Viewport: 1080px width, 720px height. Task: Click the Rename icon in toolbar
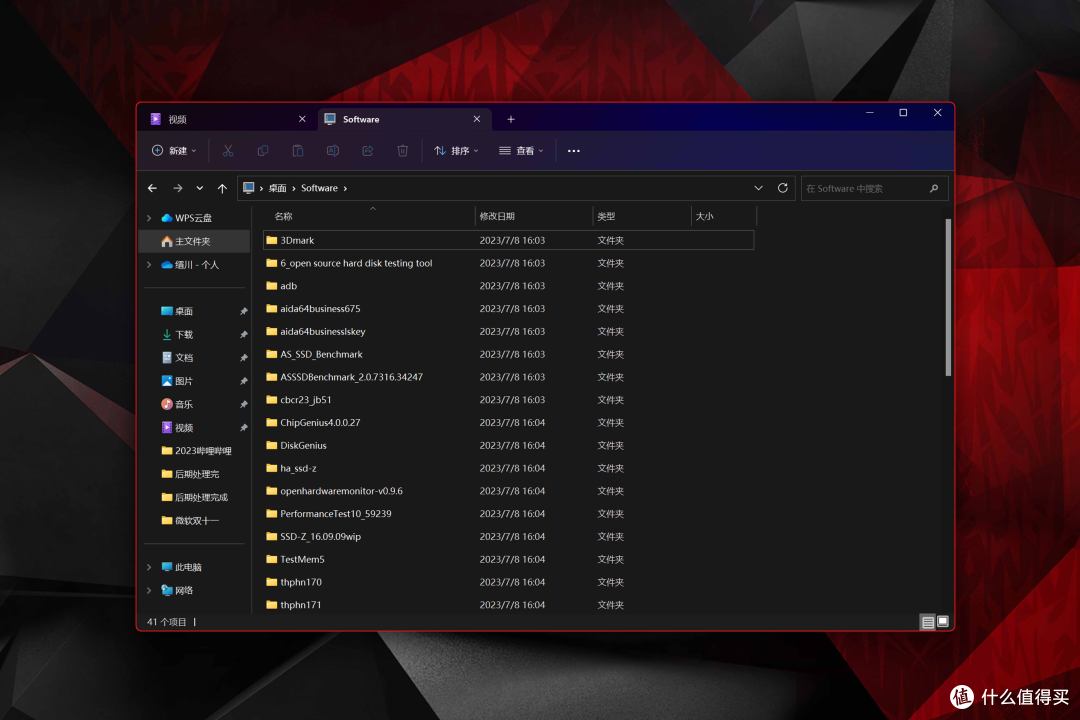[333, 151]
